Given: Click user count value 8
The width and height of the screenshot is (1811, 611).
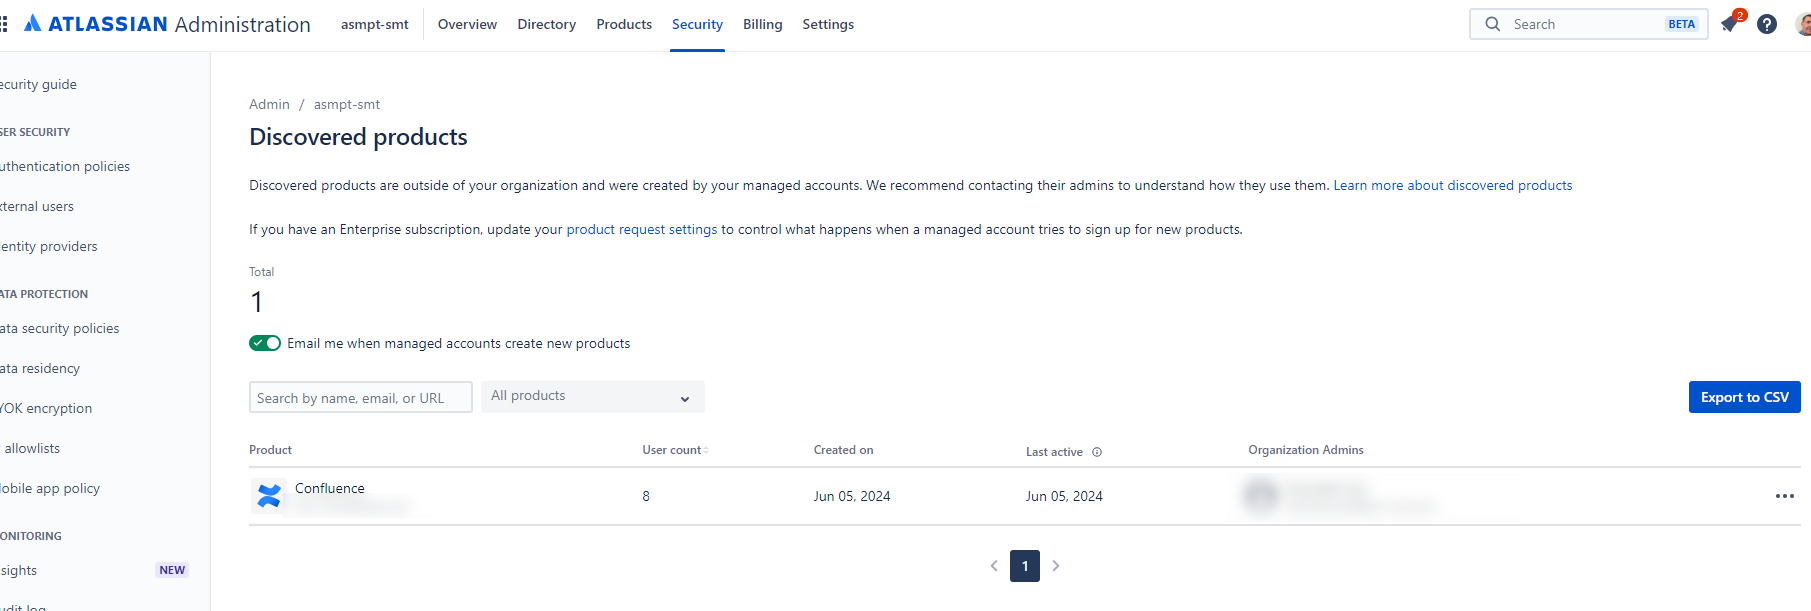Looking at the screenshot, I should [x=646, y=496].
